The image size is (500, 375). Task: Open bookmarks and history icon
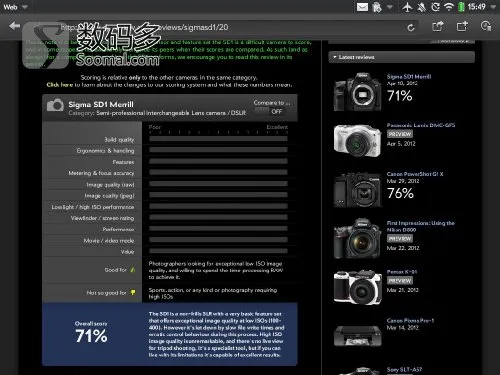tap(486, 26)
